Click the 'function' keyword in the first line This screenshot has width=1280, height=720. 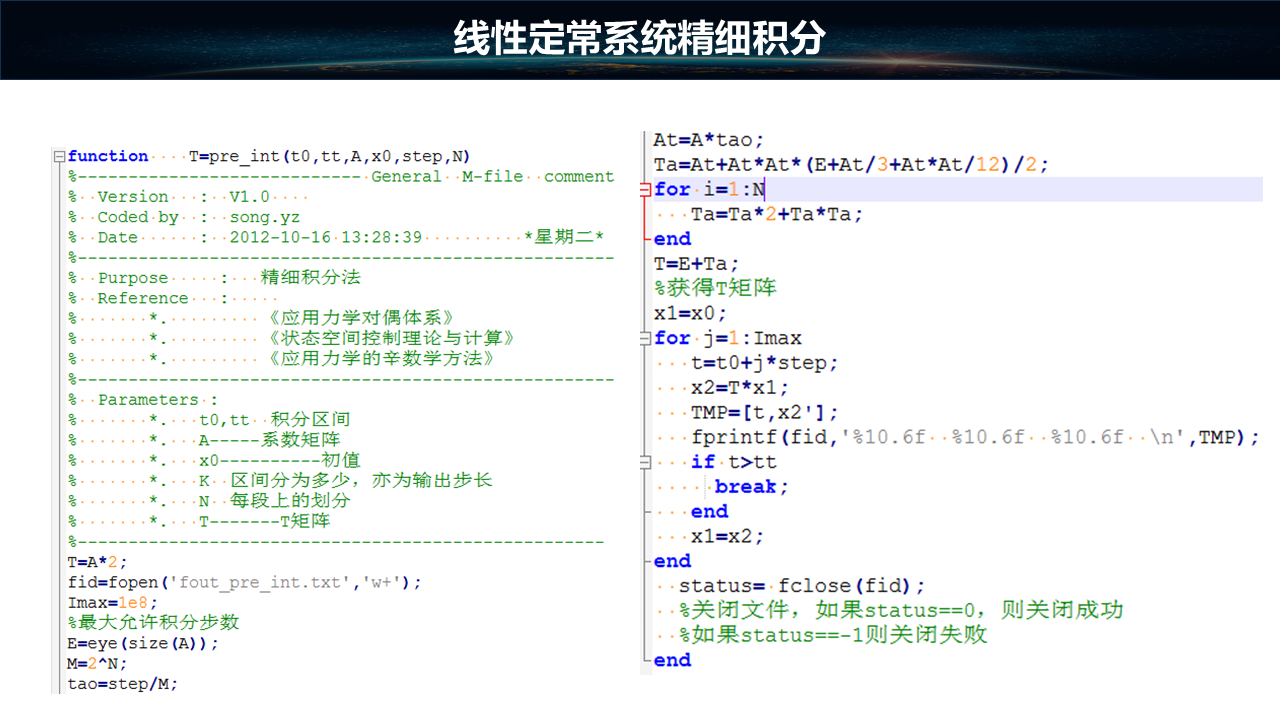(x=108, y=156)
